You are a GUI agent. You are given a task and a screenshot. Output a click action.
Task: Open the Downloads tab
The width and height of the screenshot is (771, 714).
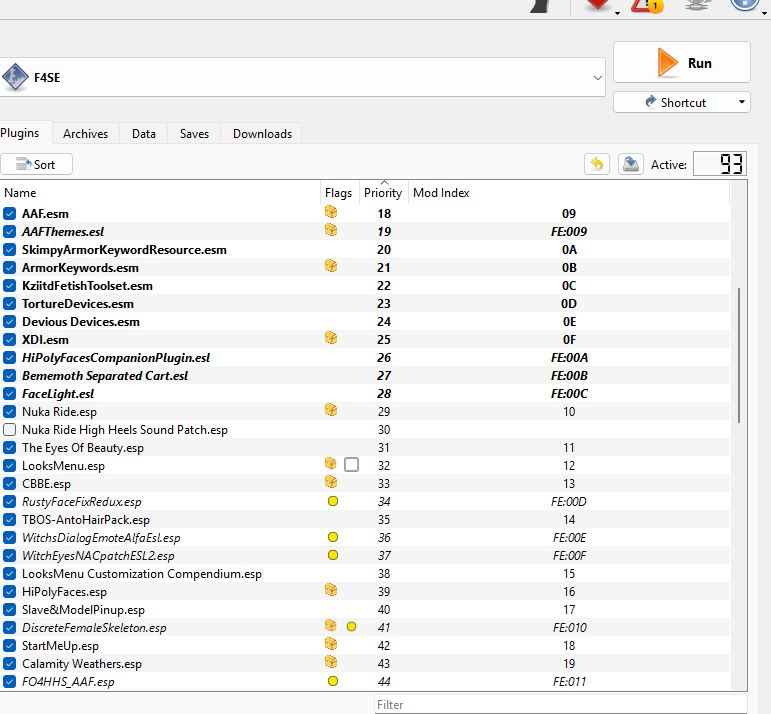click(x=262, y=134)
